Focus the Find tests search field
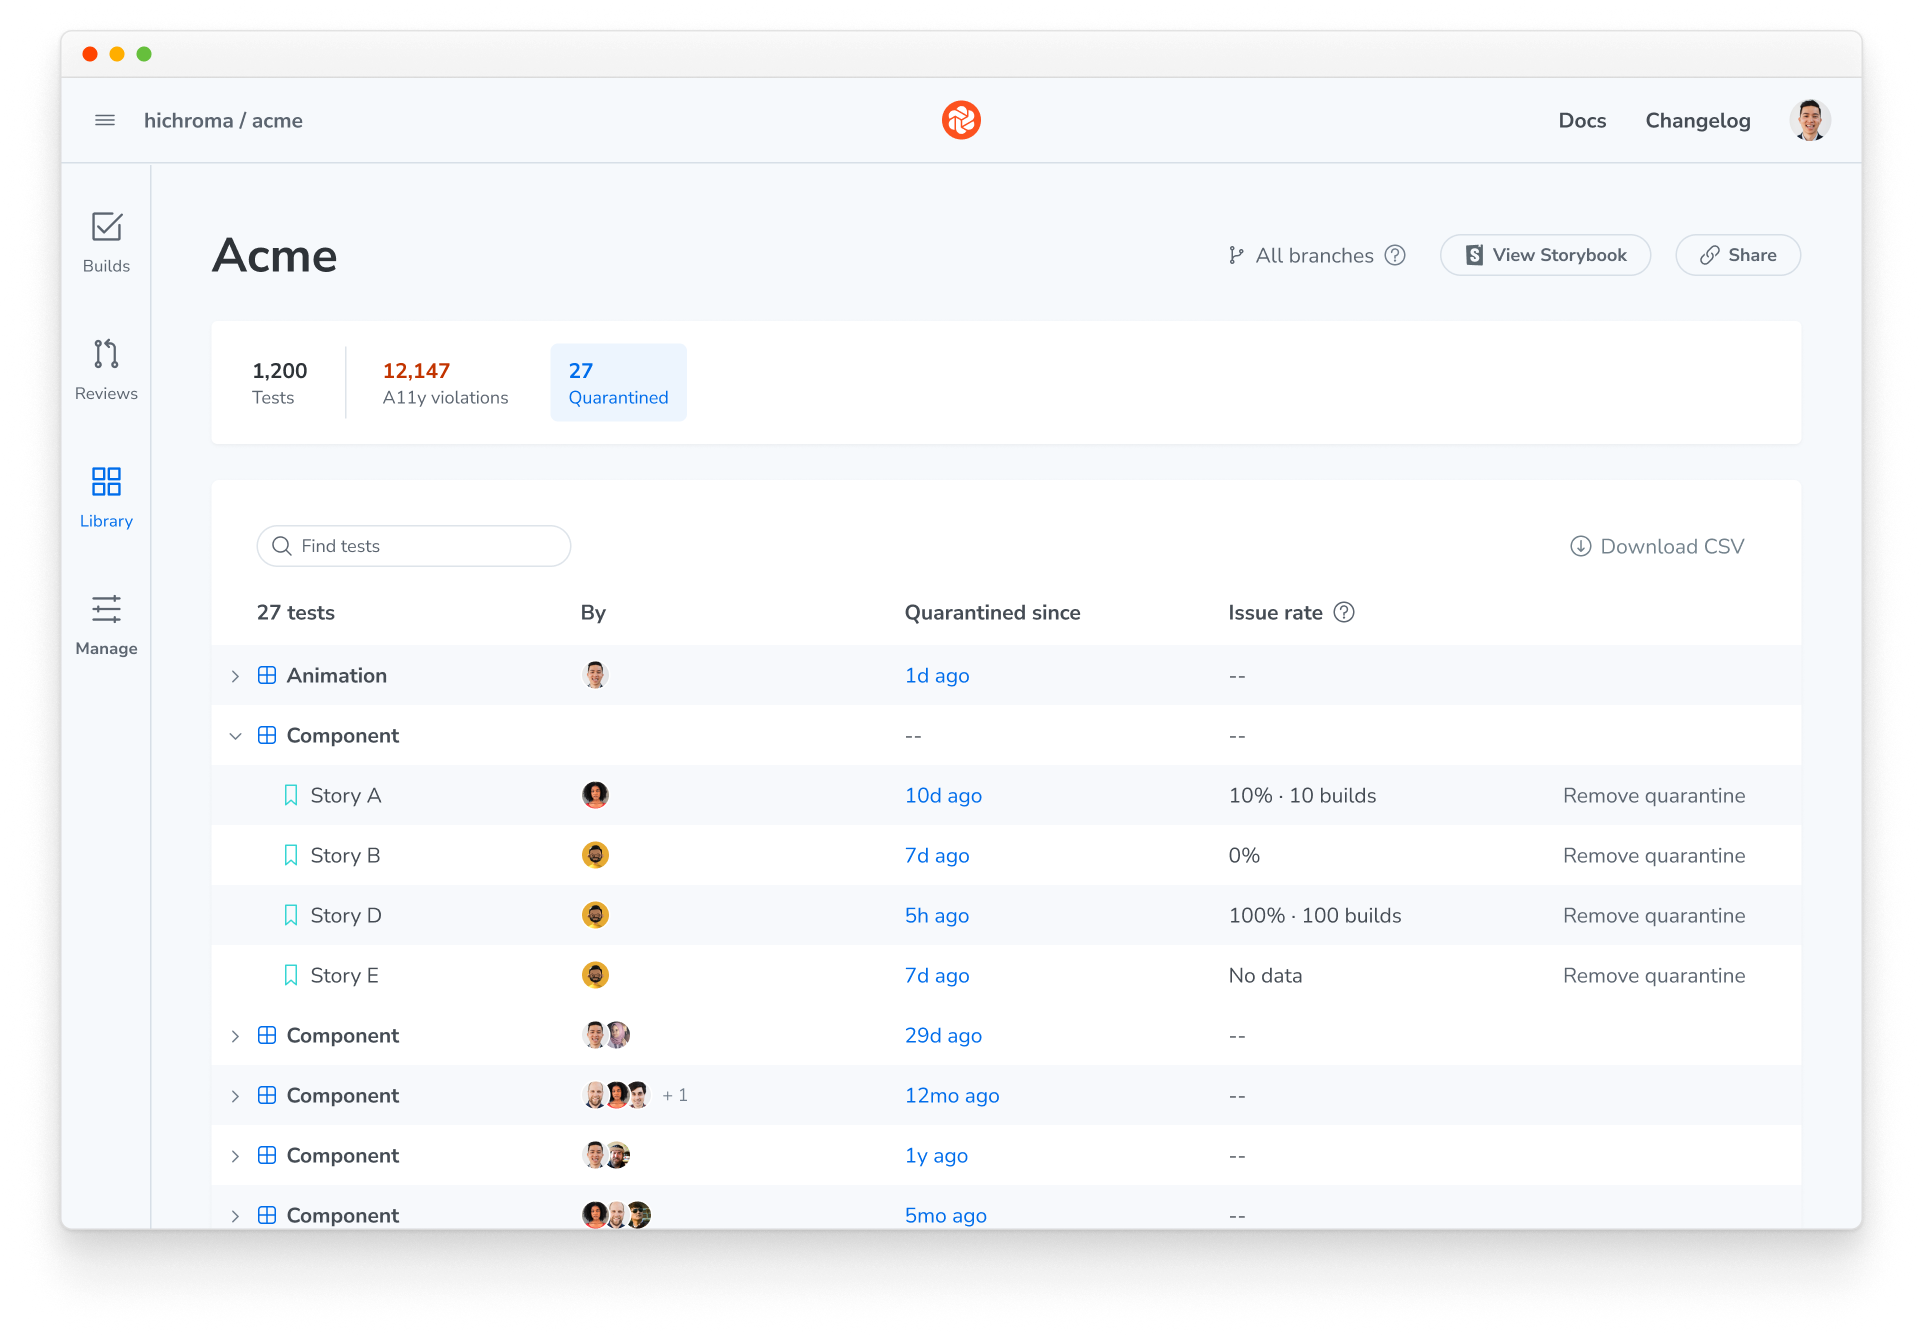The image size is (1923, 1335). pyautogui.click(x=414, y=546)
